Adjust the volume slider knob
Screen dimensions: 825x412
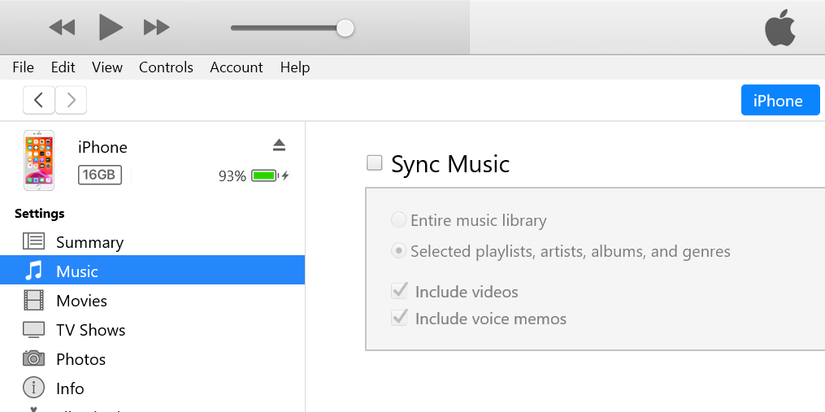345,28
